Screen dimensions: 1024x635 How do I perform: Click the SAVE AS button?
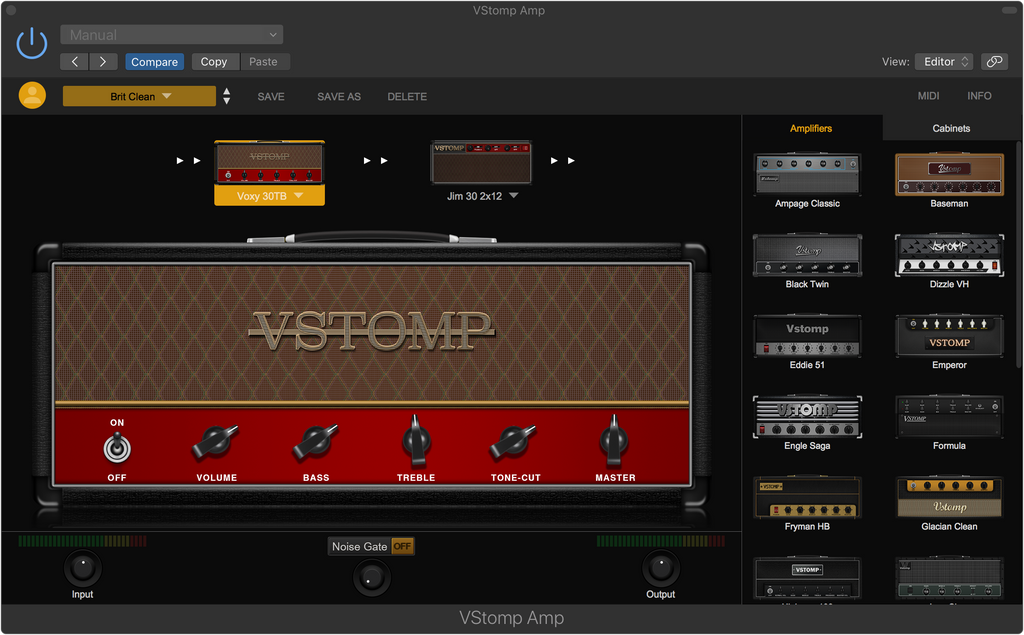tap(338, 97)
